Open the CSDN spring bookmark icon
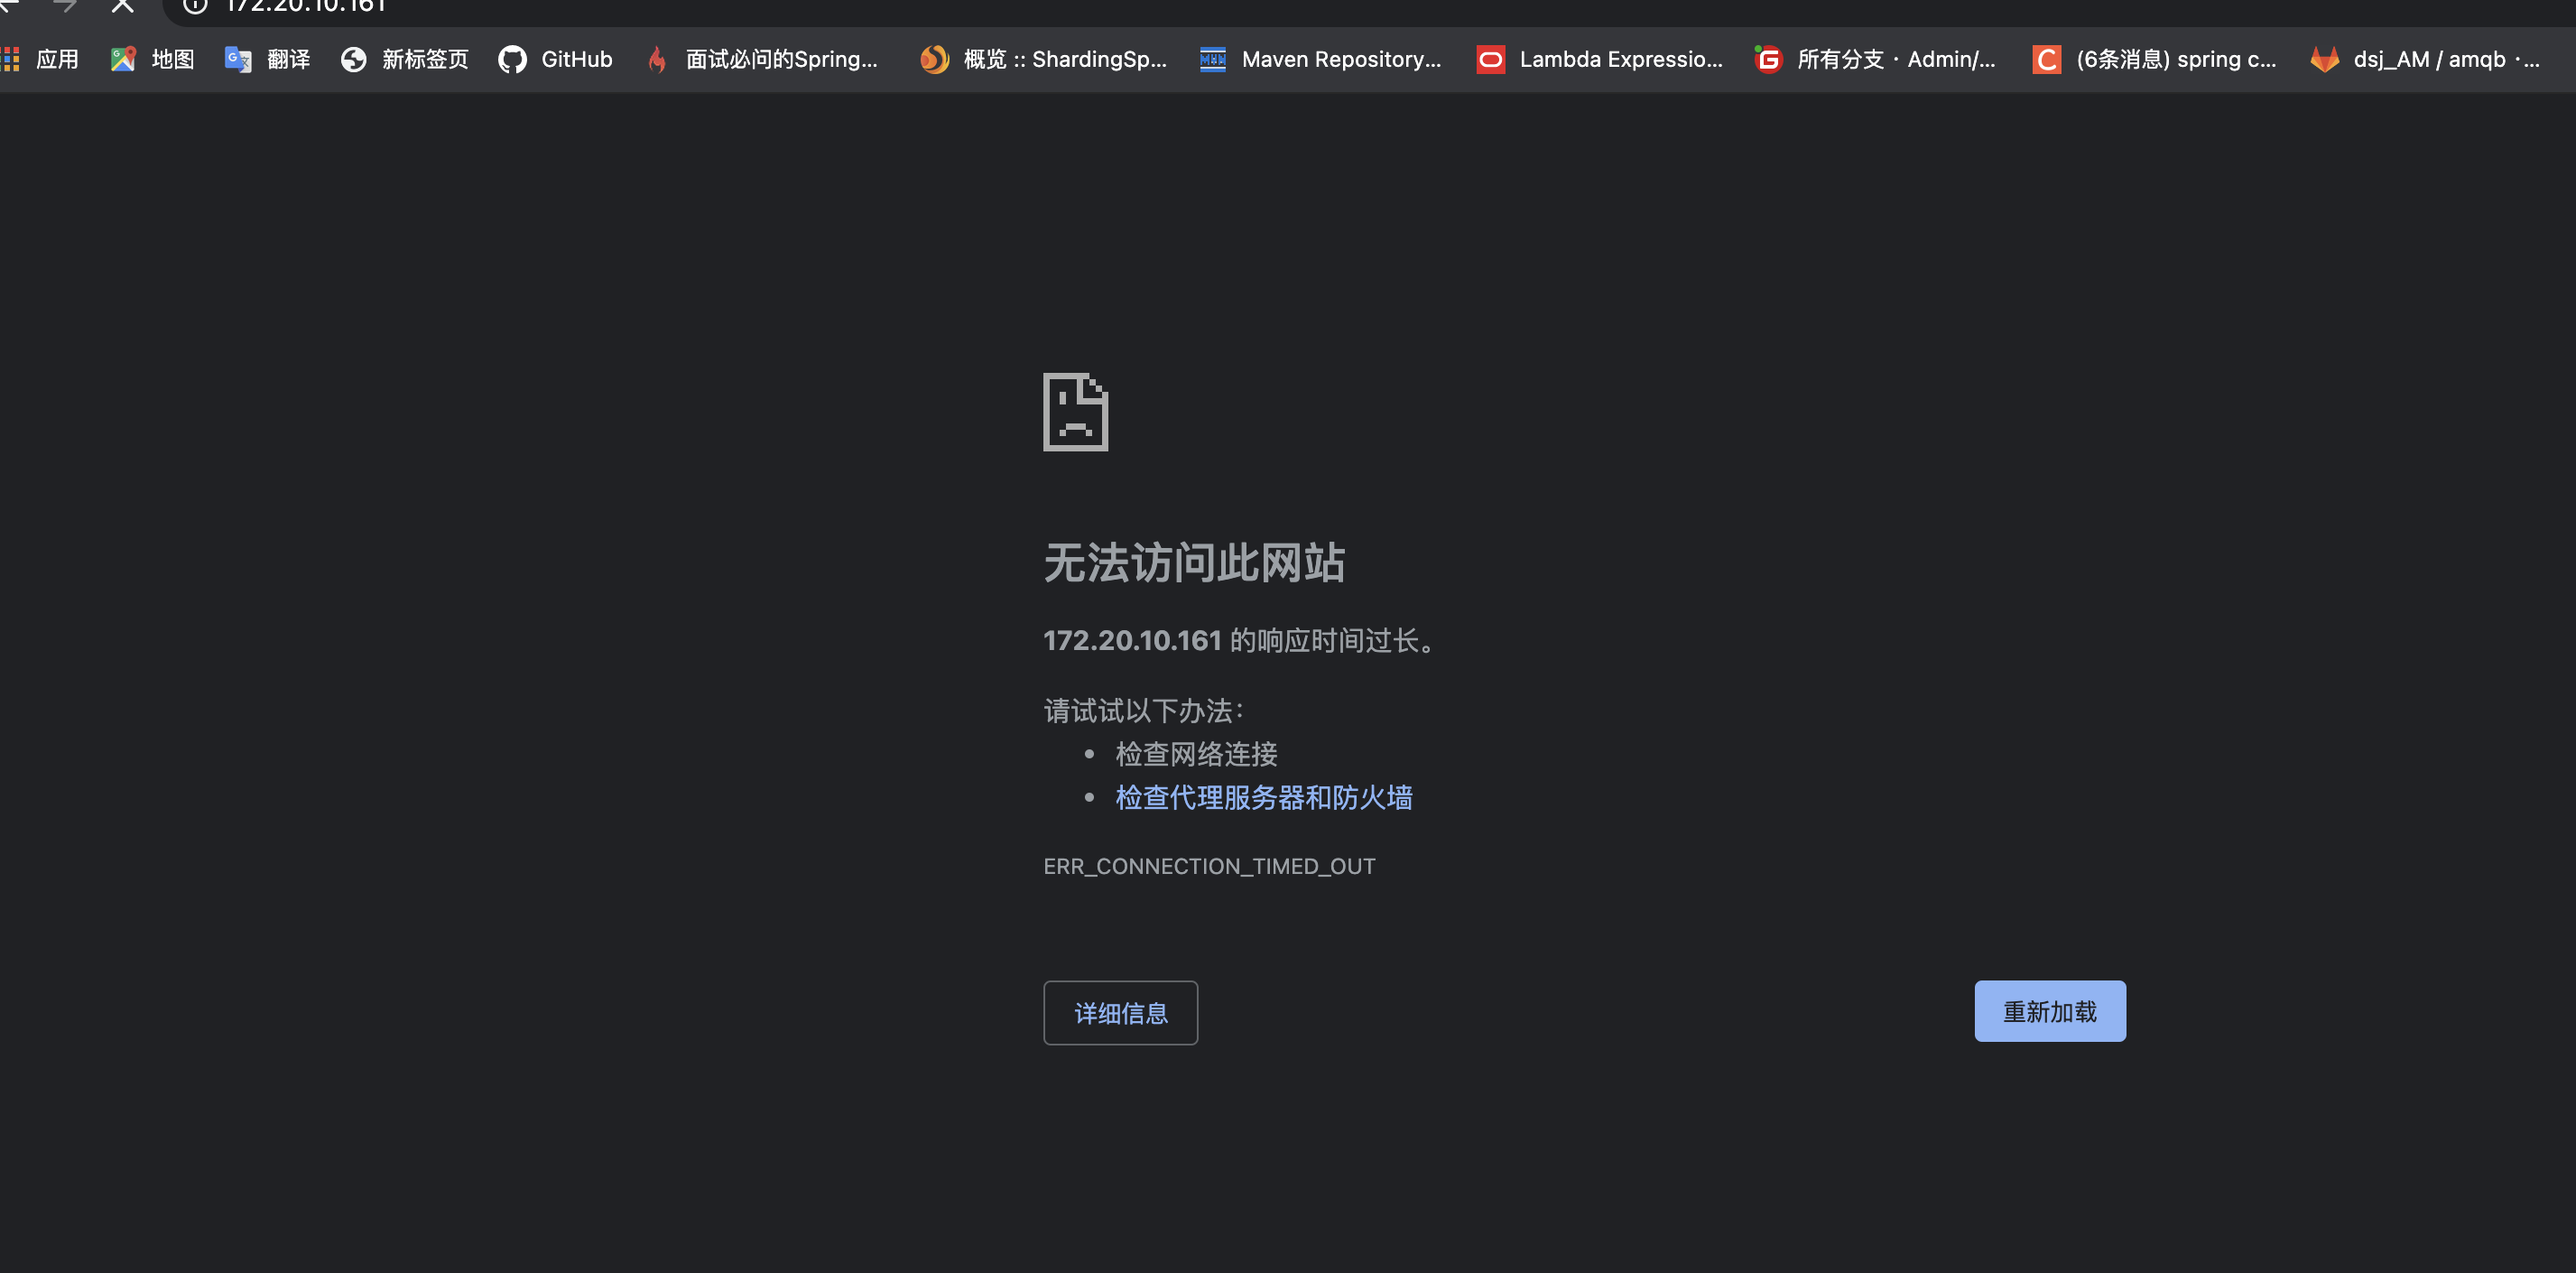Viewport: 2576px width, 1273px height. [x=2047, y=60]
